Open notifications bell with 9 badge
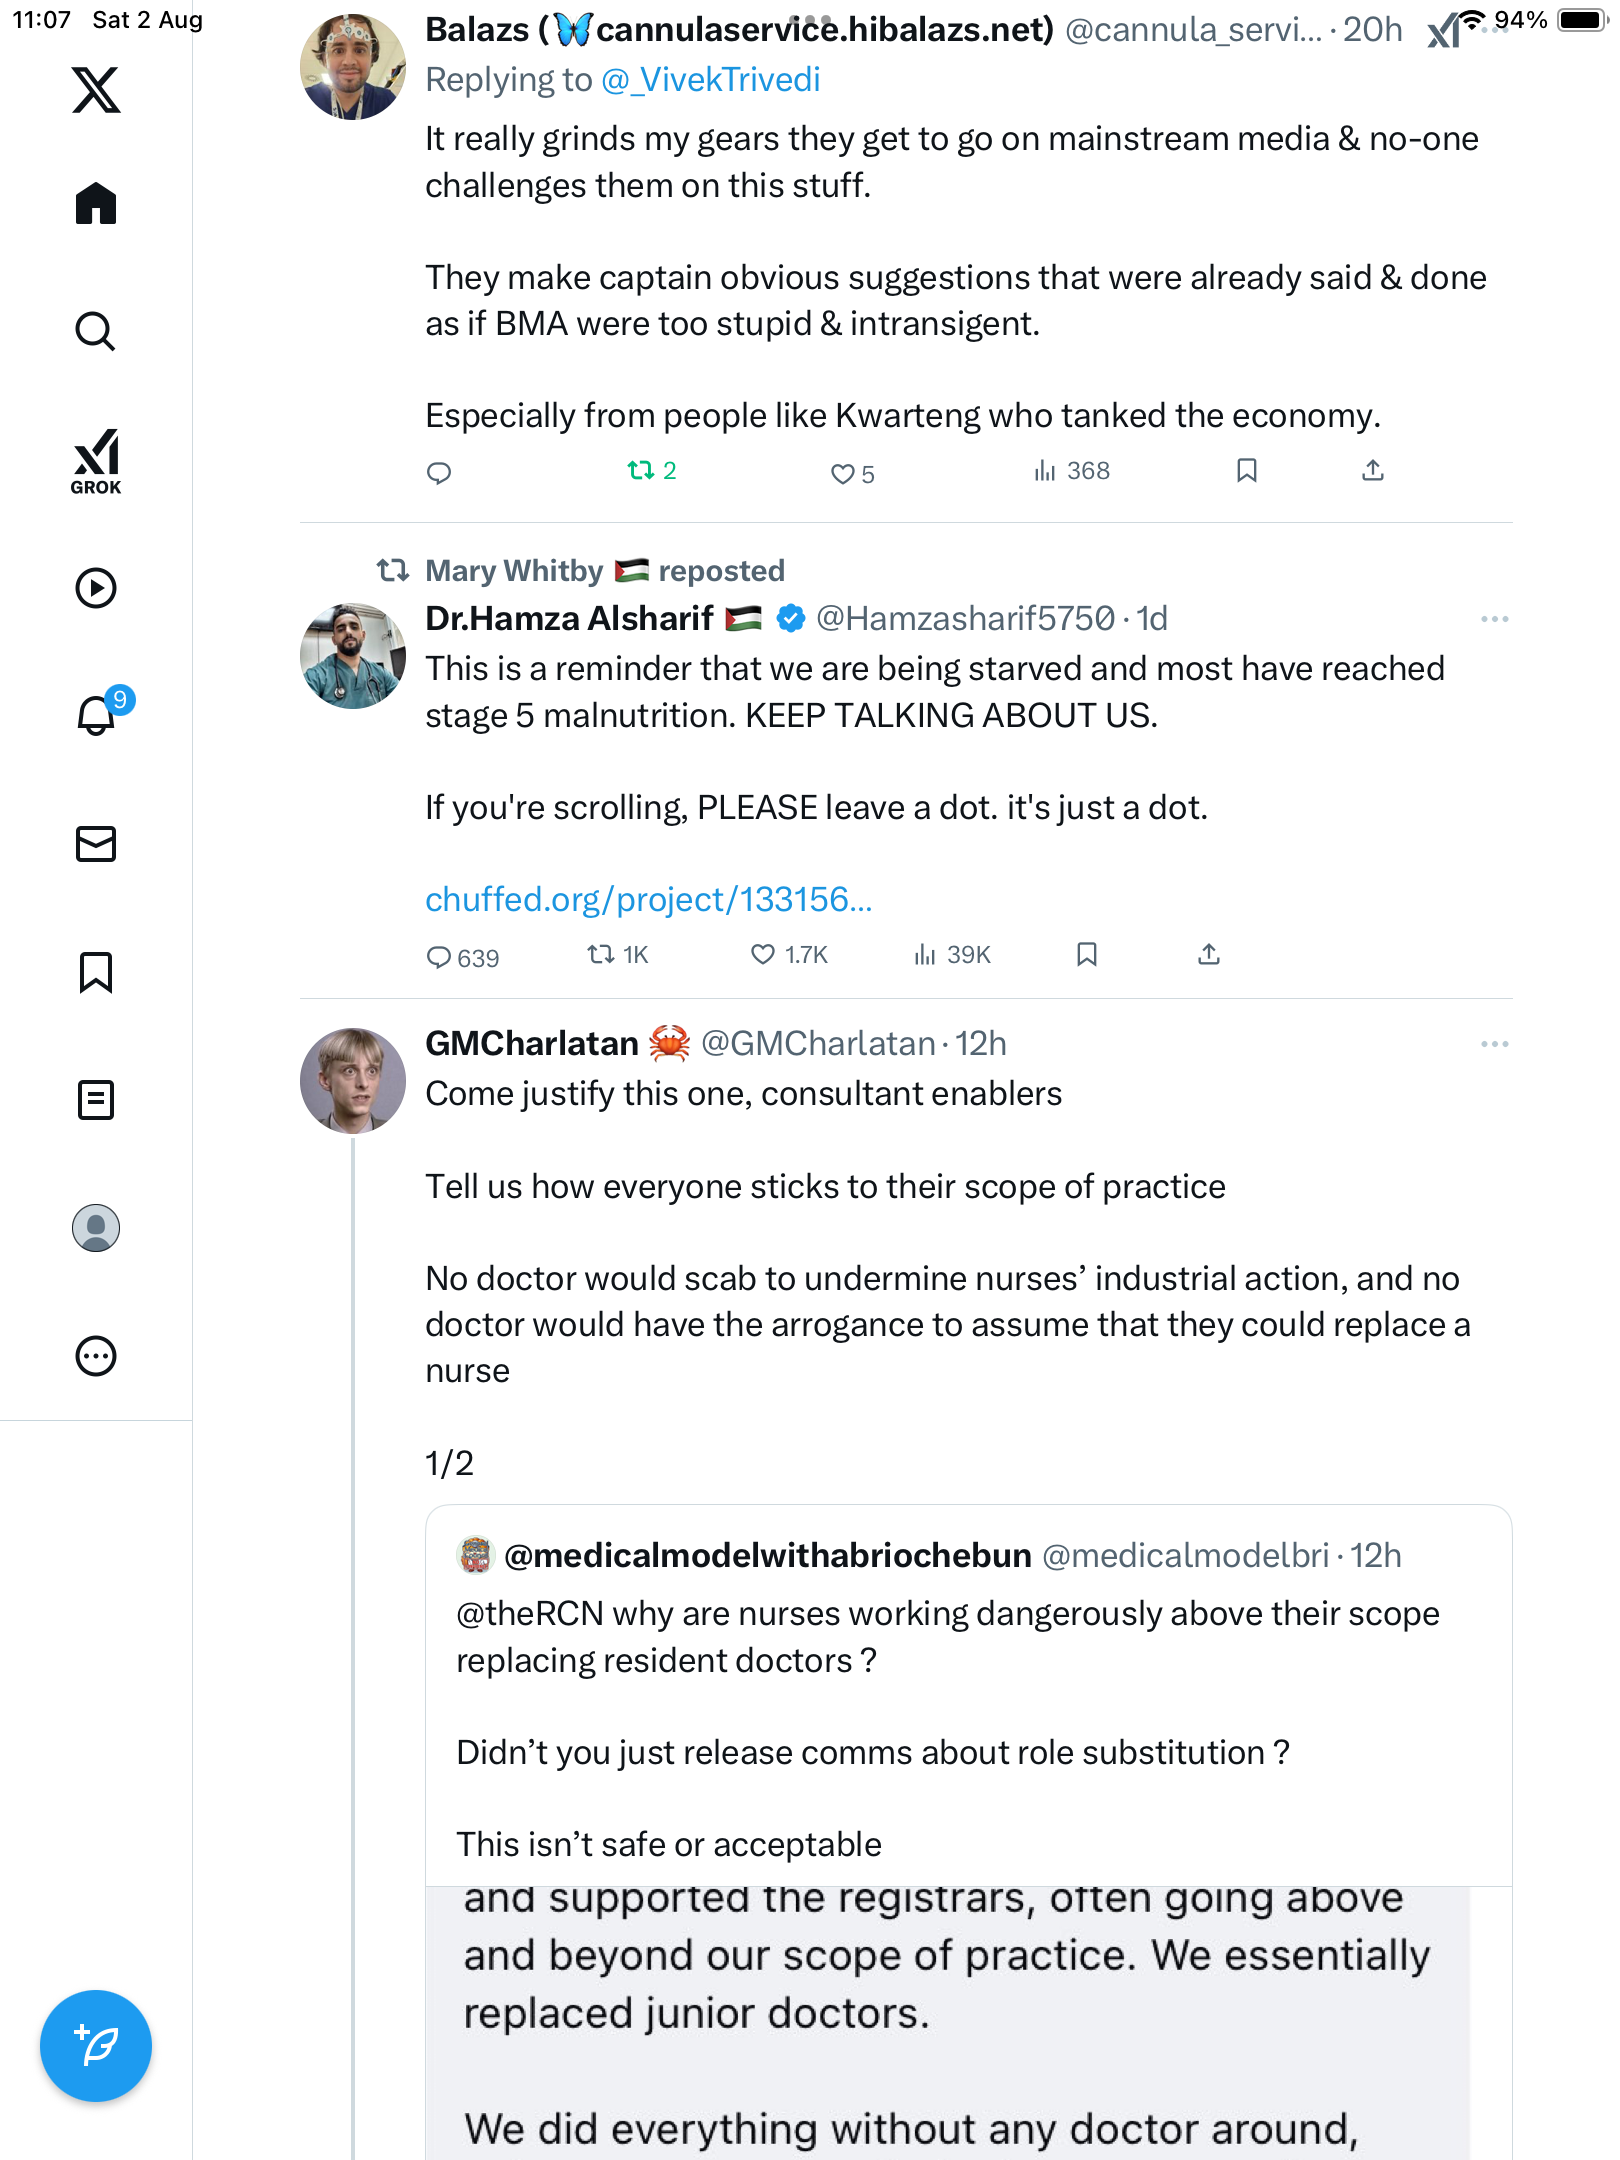 tap(96, 715)
